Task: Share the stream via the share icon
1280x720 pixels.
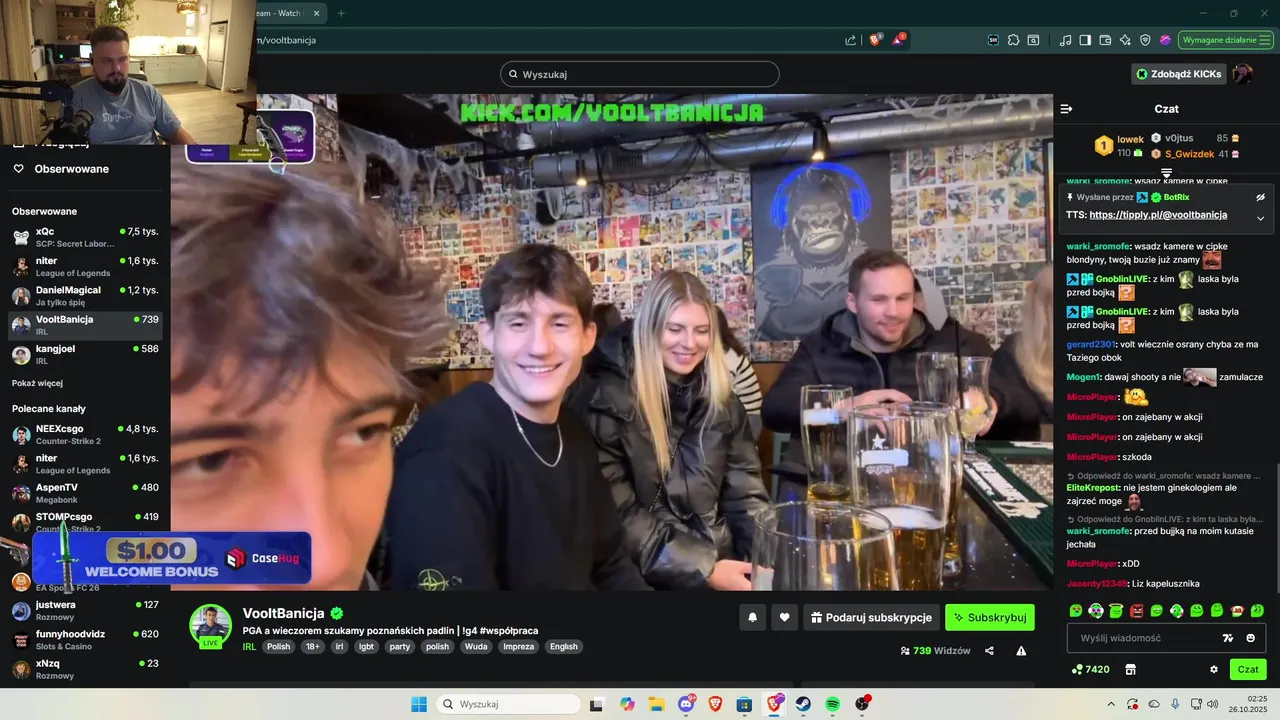Action: point(989,650)
